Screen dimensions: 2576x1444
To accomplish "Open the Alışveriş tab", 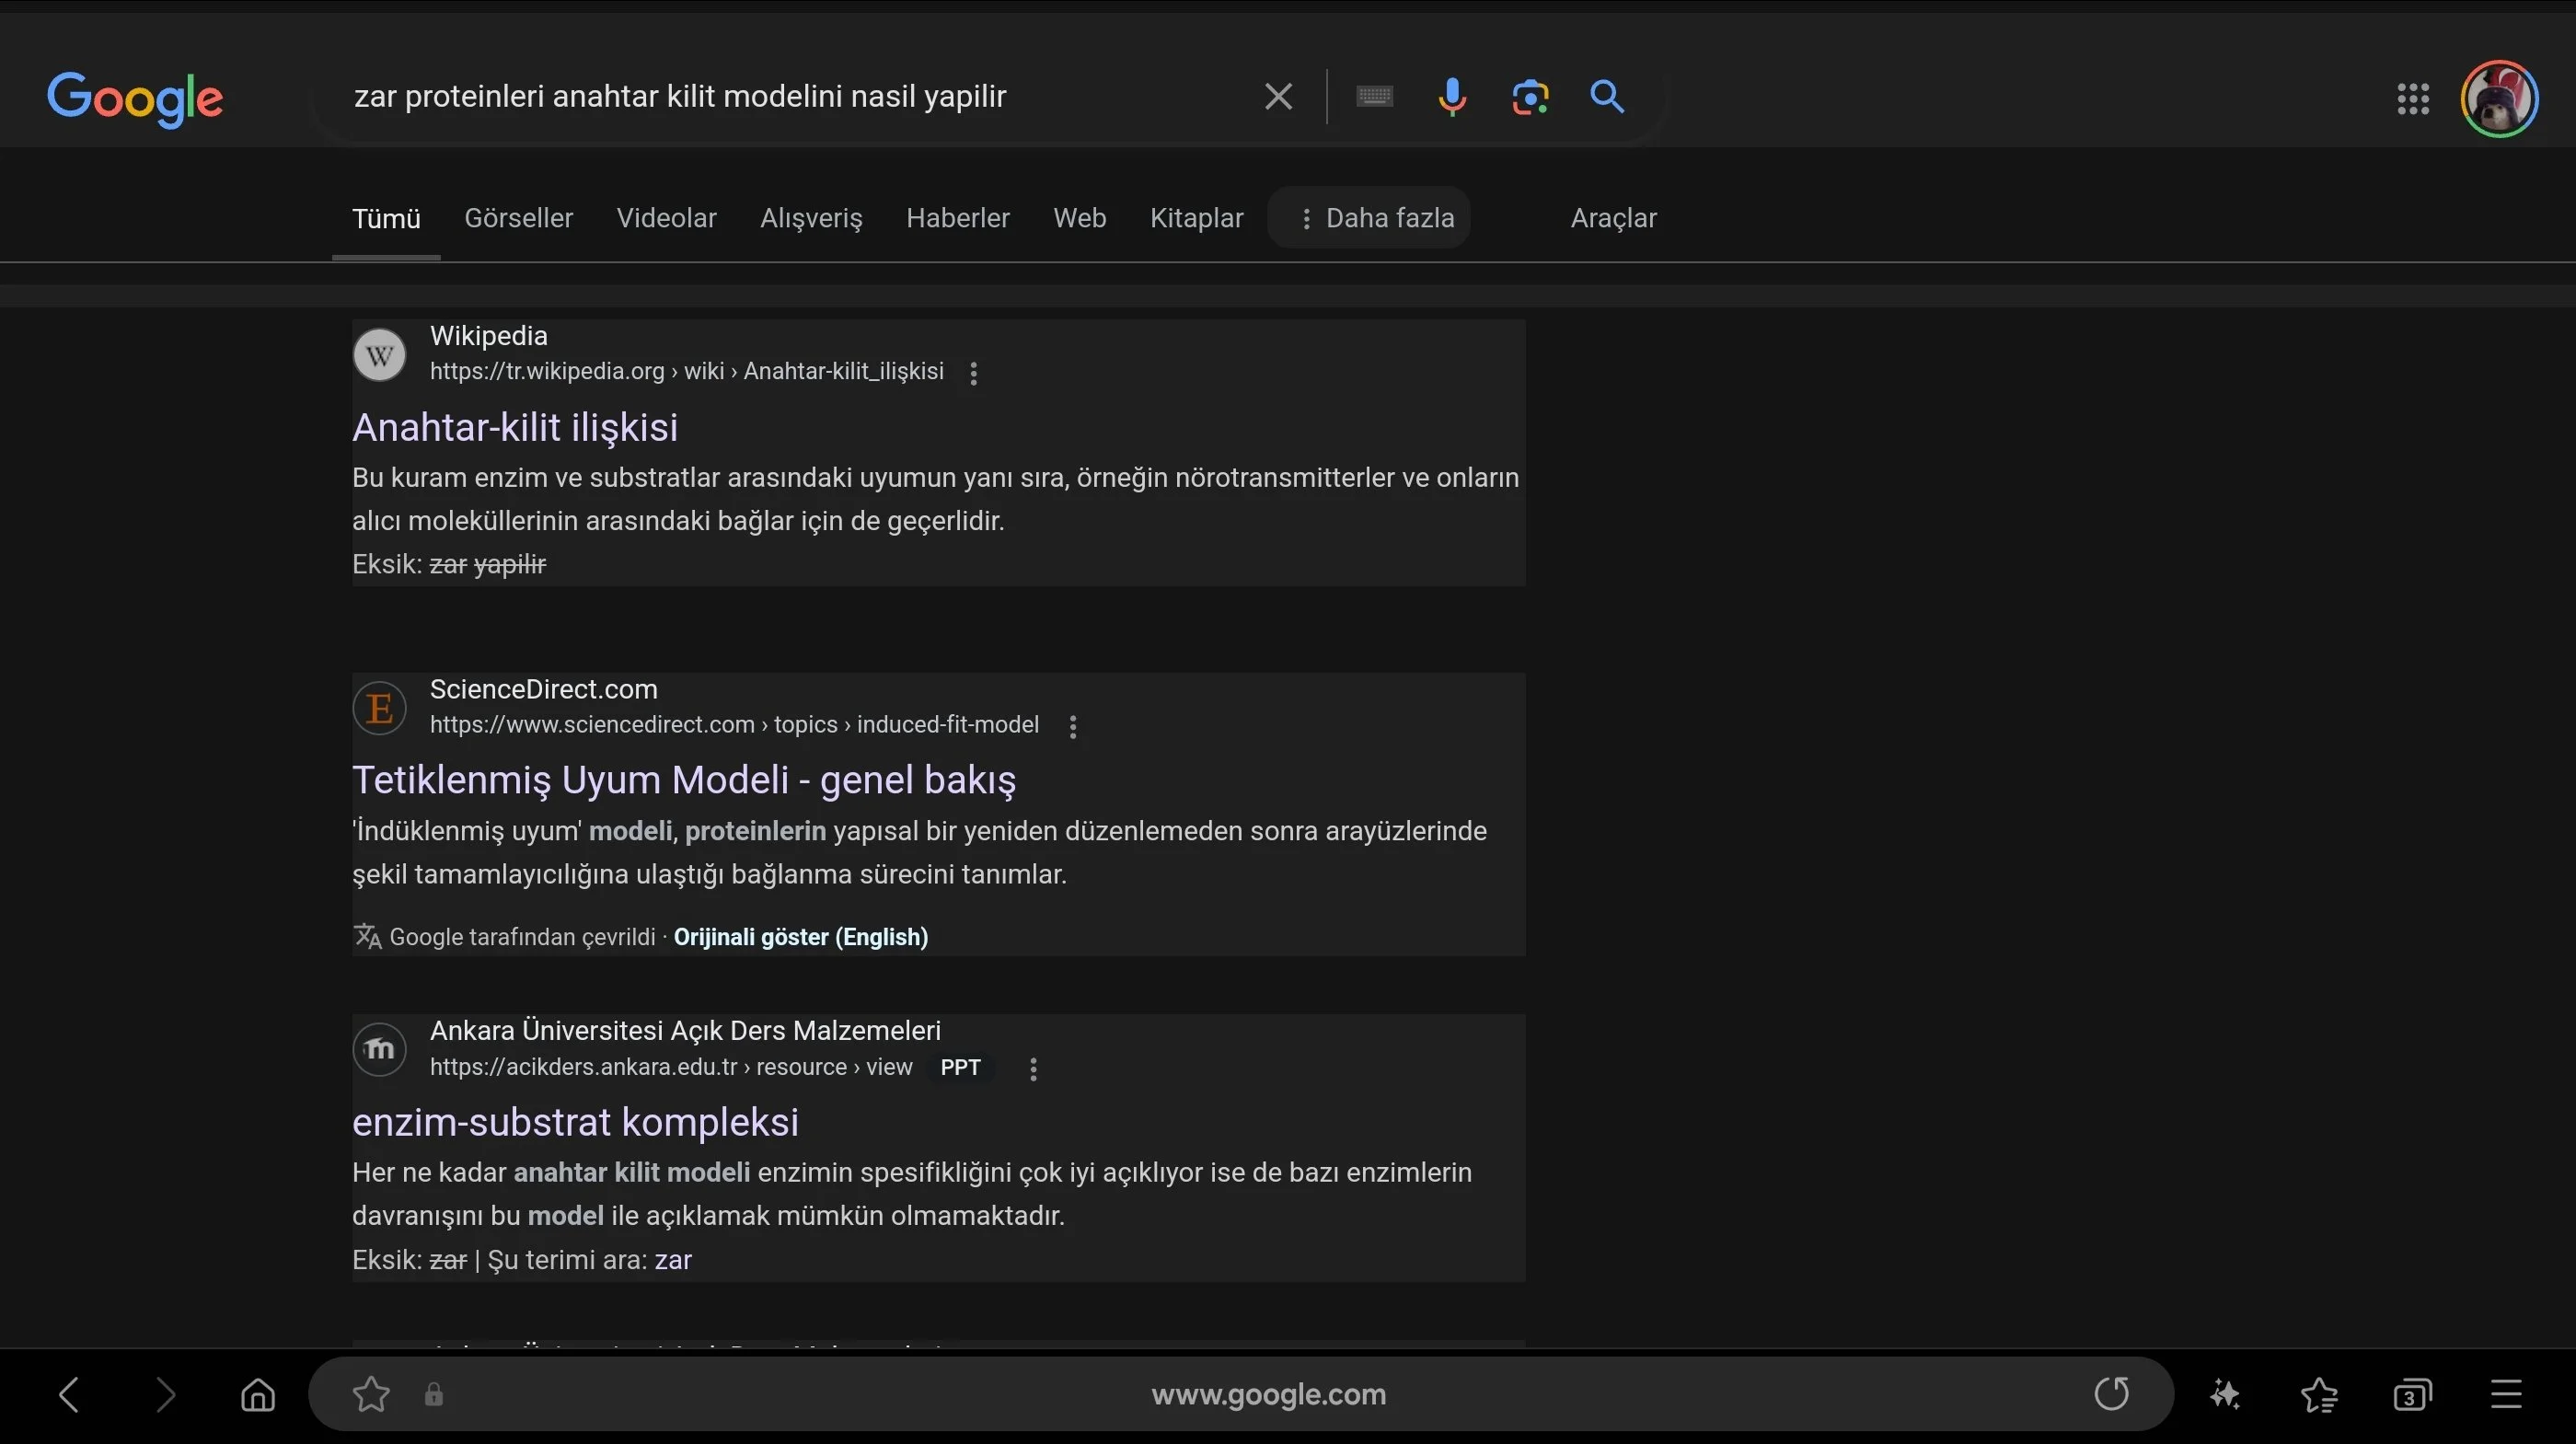I will click(x=811, y=218).
